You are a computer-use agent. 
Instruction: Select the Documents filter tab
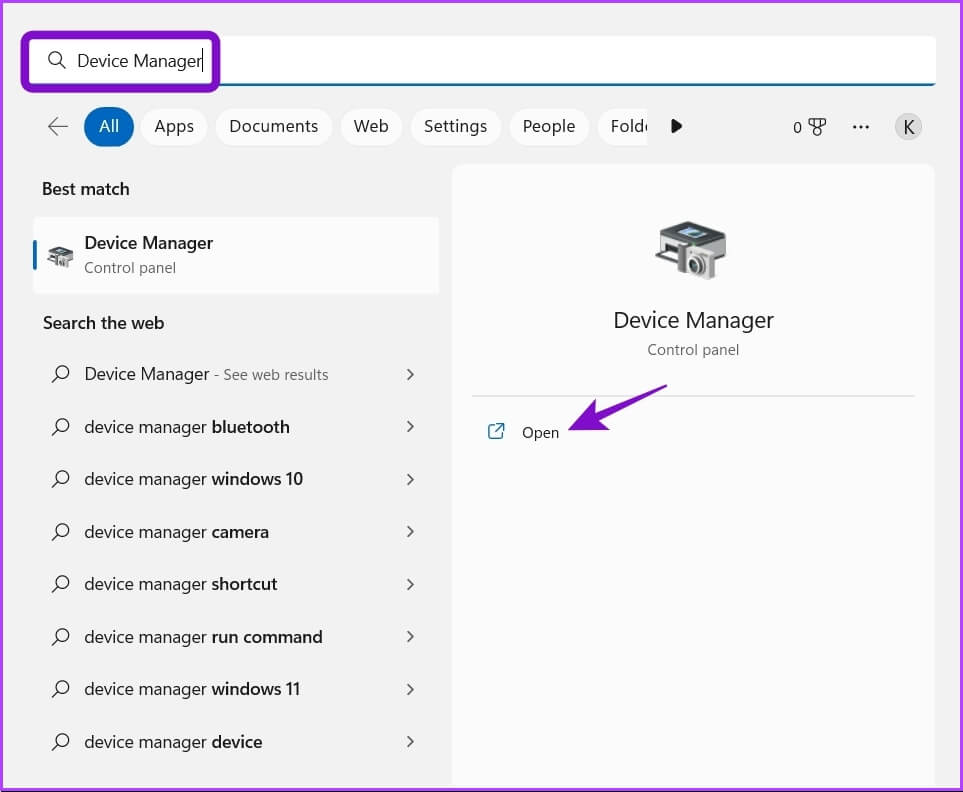tap(273, 126)
